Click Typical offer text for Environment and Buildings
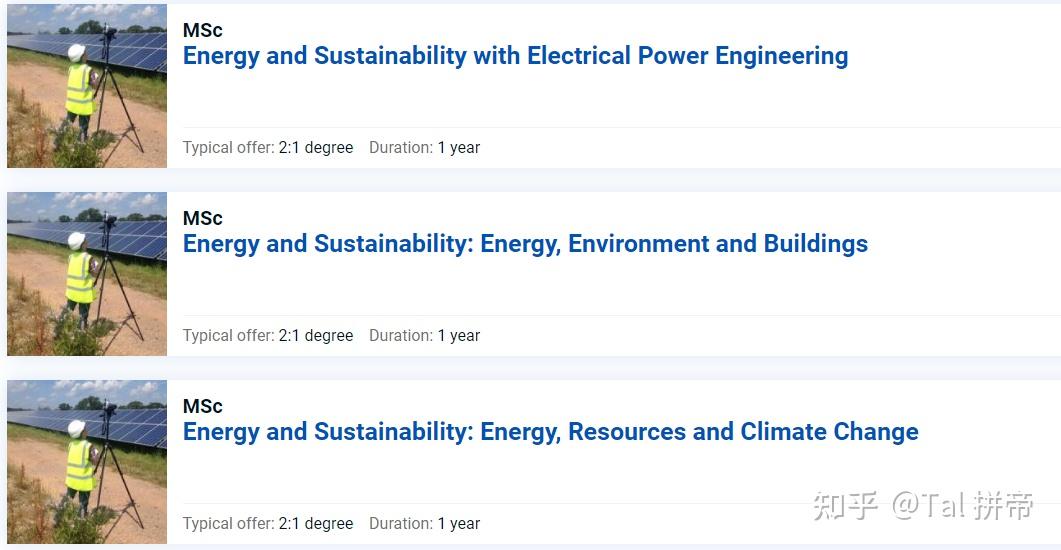The height and width of the screenshot is (550, 1061). pyautogui.click(x=268, y=336)
